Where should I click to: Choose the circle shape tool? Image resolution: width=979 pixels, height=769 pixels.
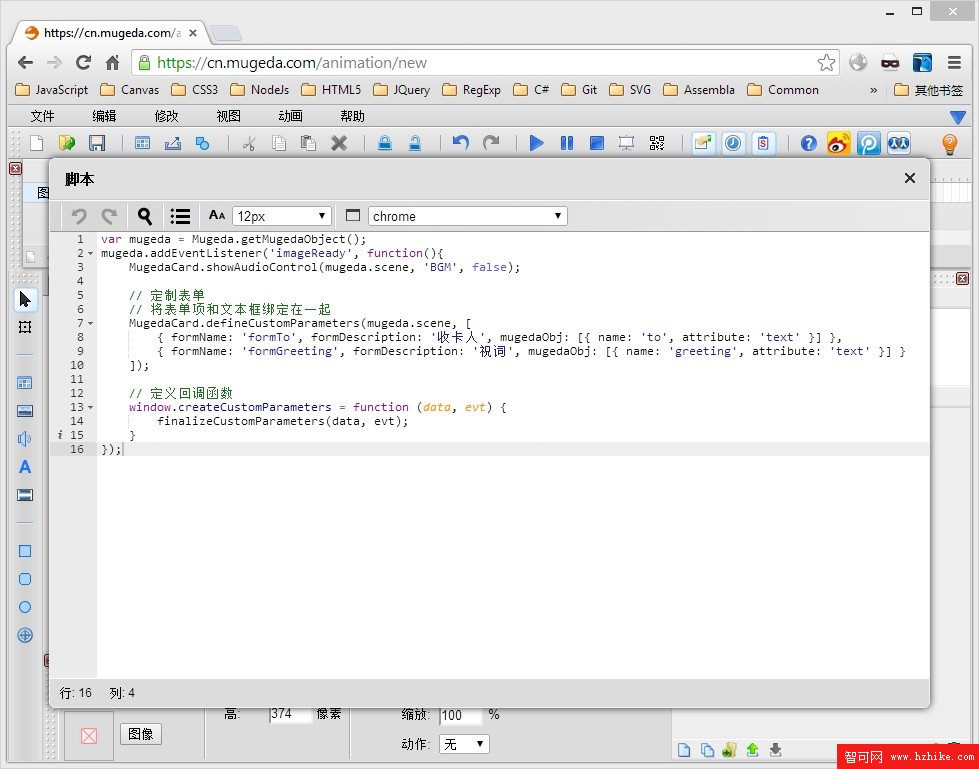point(25,607)
